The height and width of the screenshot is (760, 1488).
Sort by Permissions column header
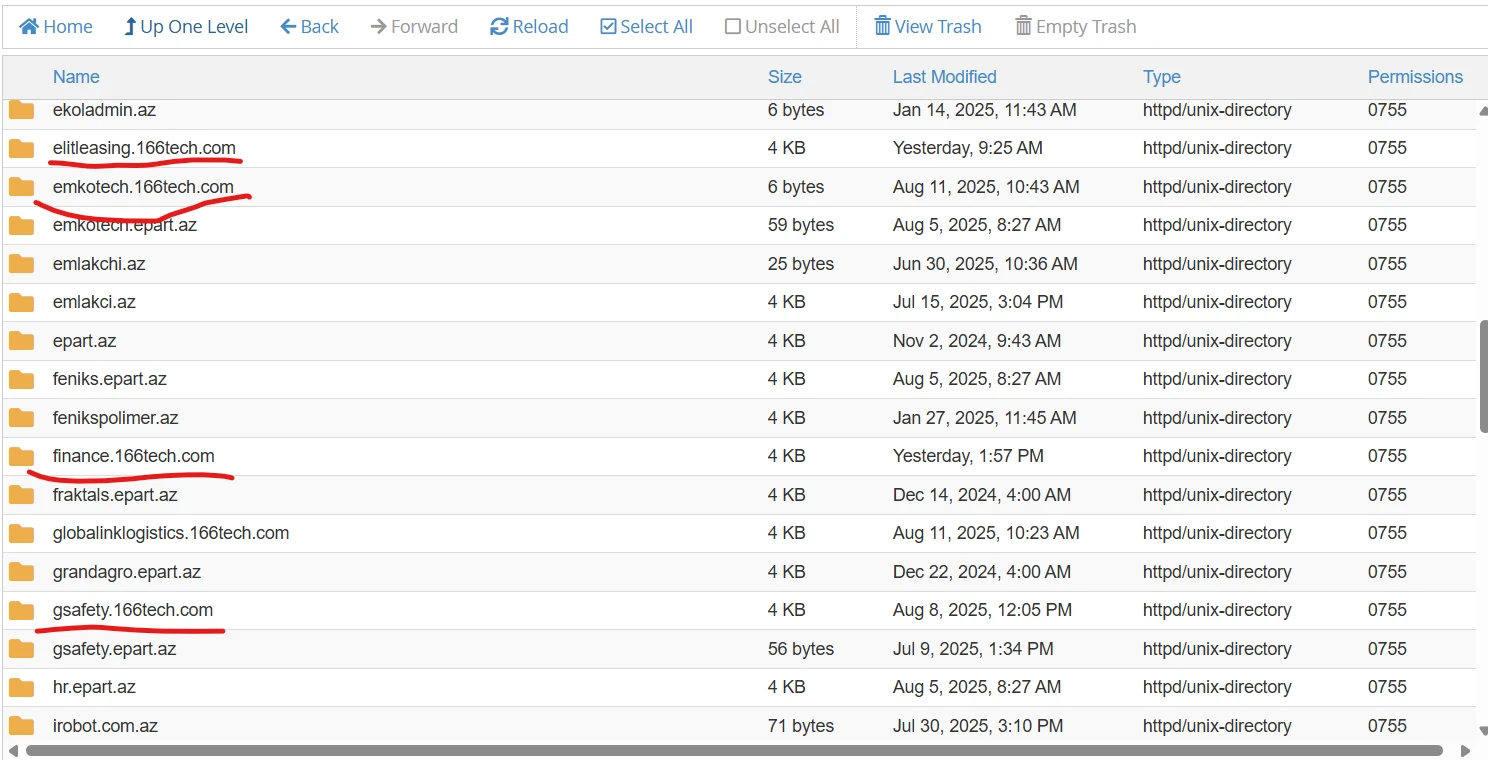point(1414,77)
